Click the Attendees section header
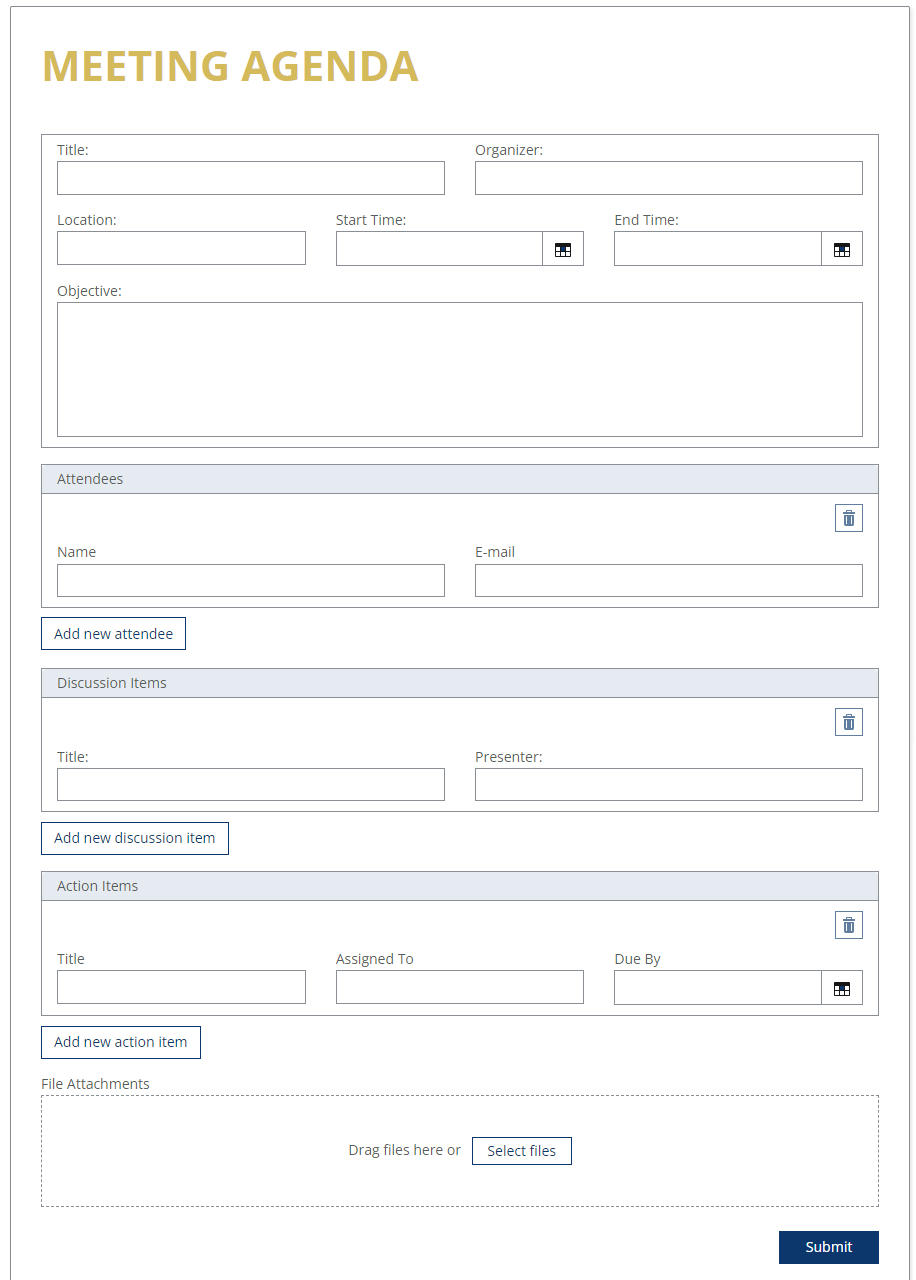This screenshot has width=916, height=1280. click(x=460, y=479)
